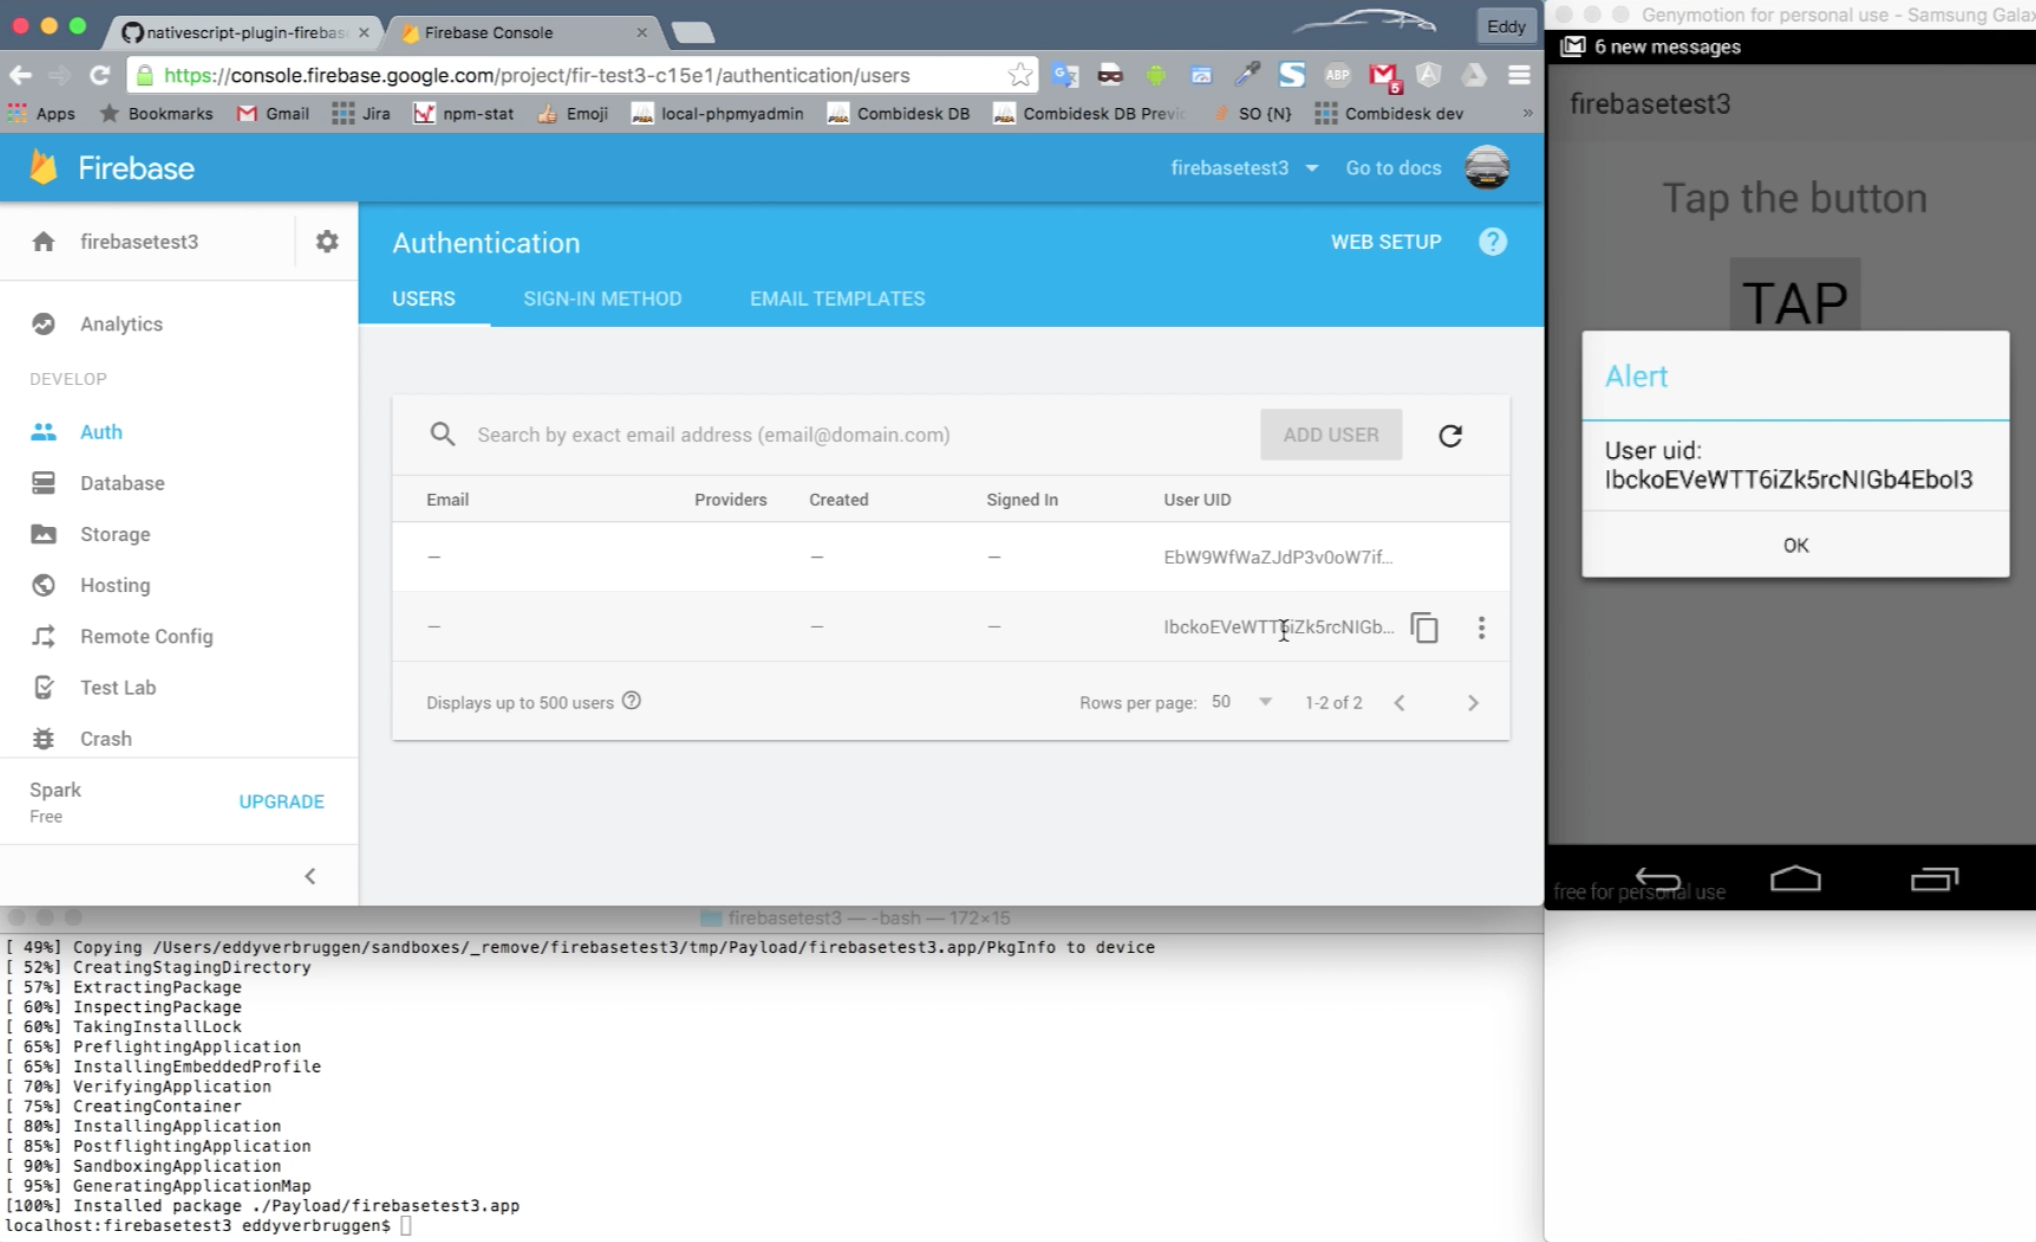Viewport: 2036px width, 1242px height.
Task: Click the UPGRADE plan toggle link
Action: [x=279, y=801]
